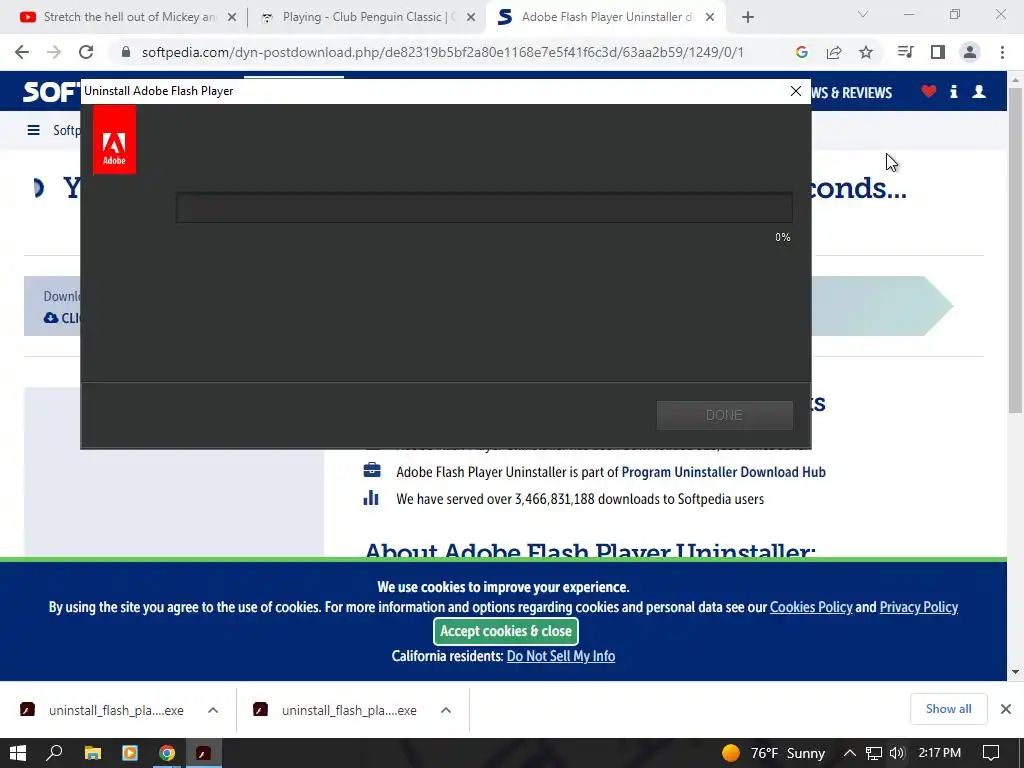Expand the tab search chevron
The image size is (1024, 768).
pyautogui.click(x=863, y=14)
